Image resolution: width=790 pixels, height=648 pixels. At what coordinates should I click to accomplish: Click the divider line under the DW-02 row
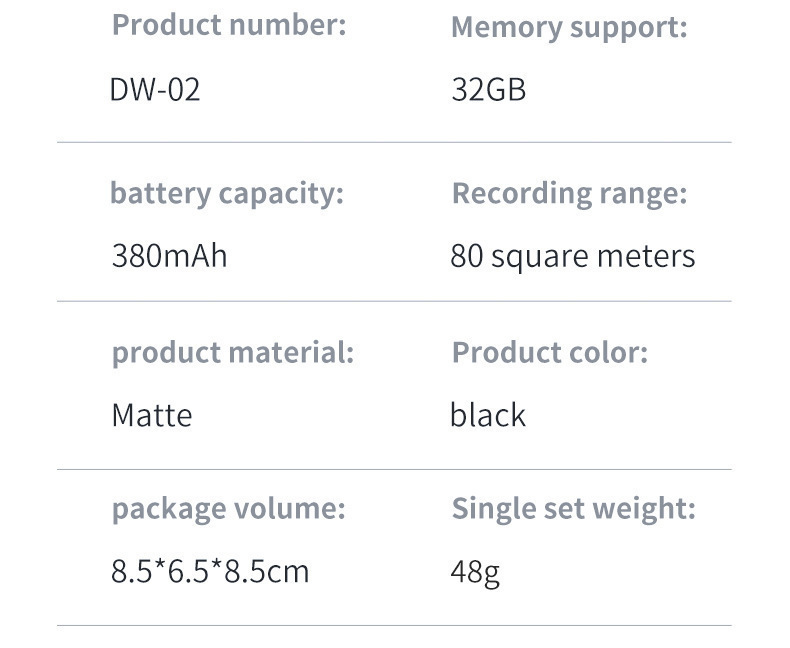(394, 142)
